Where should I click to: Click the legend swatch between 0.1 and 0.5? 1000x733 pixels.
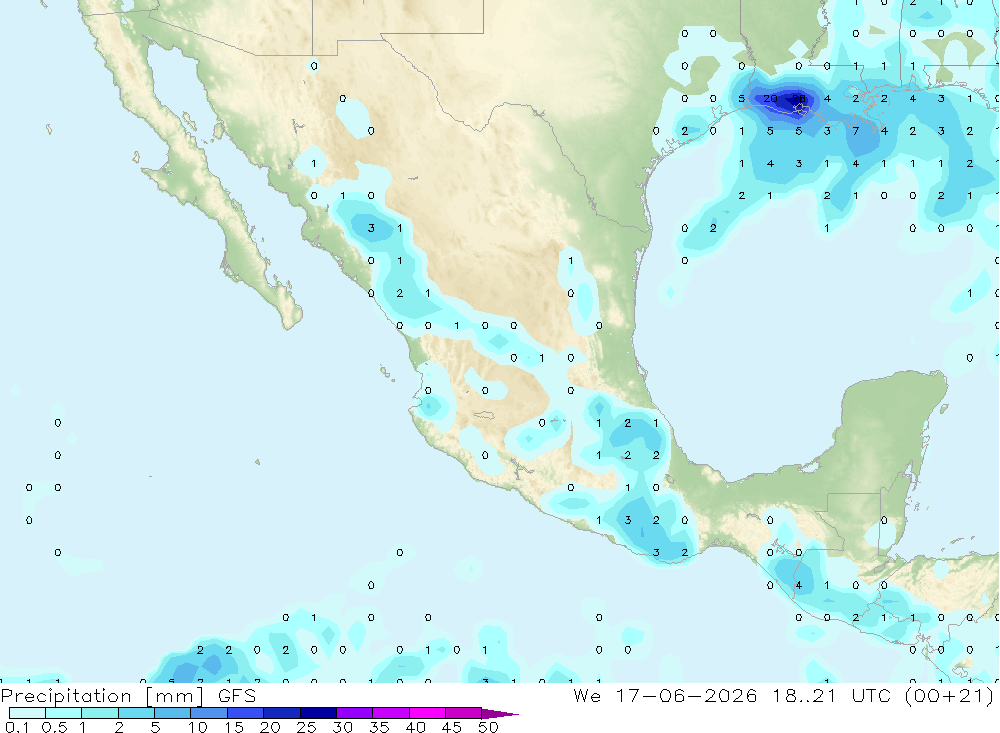coord(27,713)
